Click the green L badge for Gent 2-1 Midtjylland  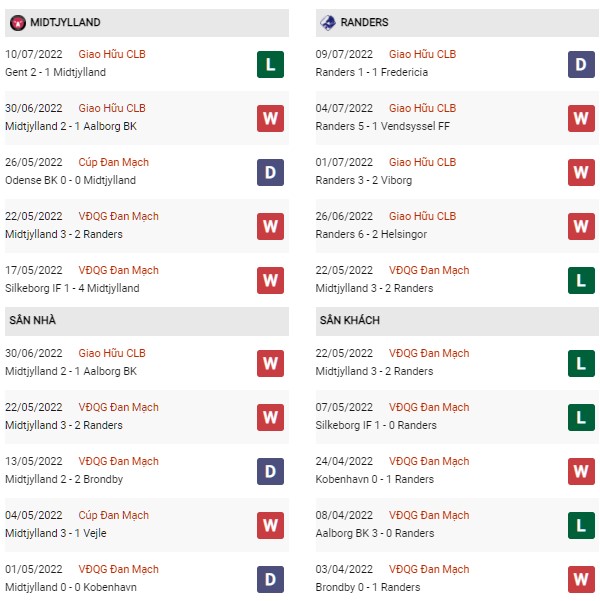point(270,64)
